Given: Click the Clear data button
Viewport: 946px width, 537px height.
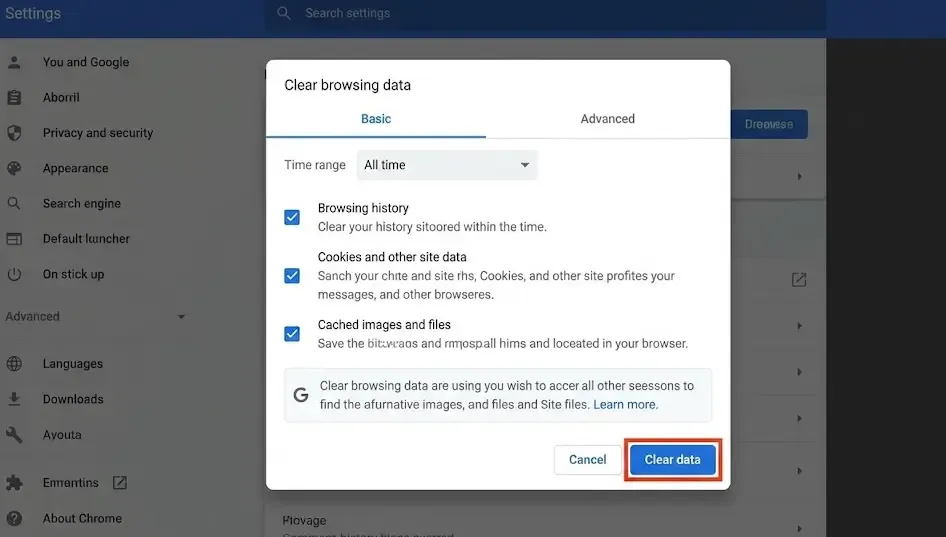Looking at the screenshot, I should point(672,460).
